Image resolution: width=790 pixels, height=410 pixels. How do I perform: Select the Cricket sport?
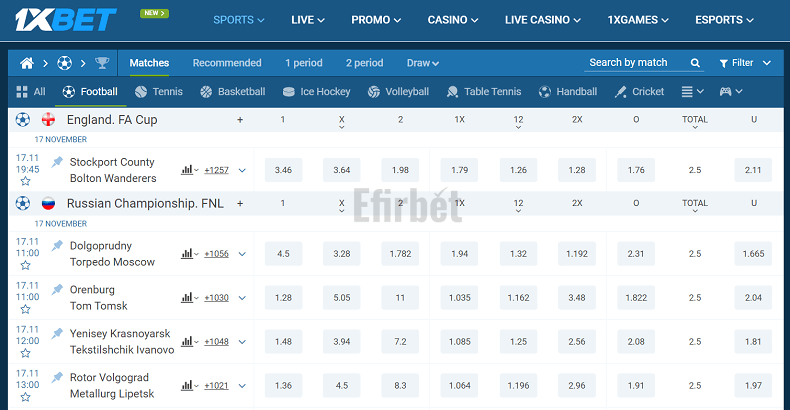coord(639,92)
